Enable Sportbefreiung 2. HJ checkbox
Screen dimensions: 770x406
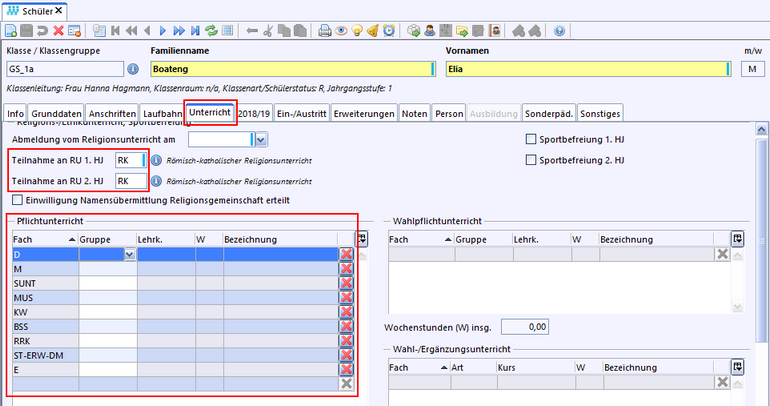coord(532,160)
